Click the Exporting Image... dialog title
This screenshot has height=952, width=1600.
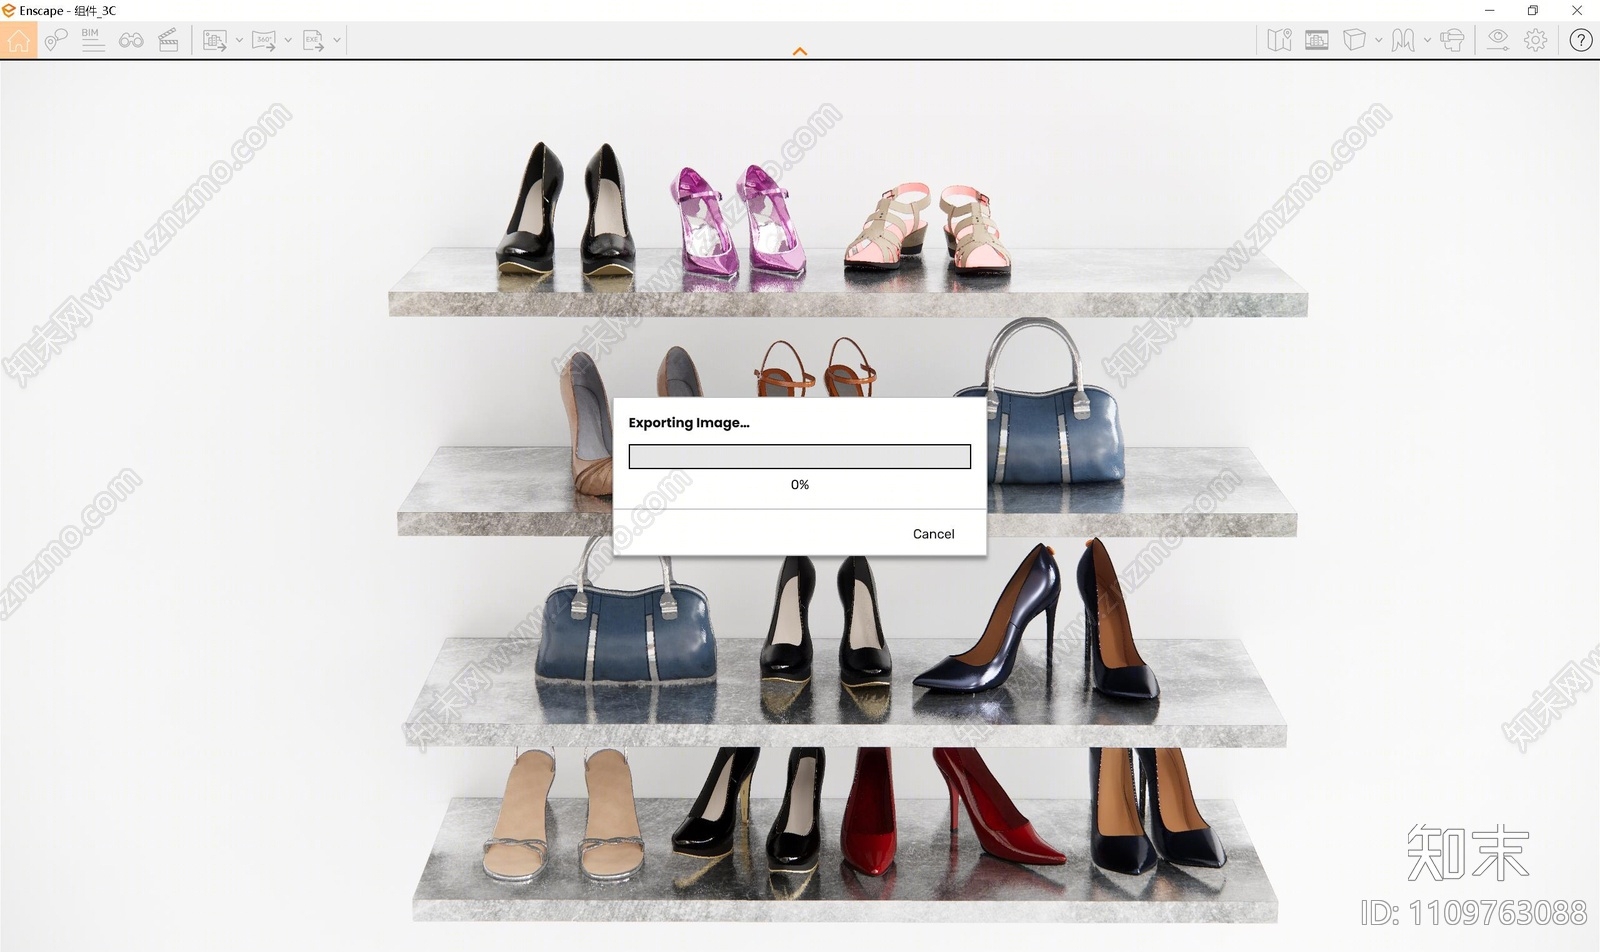tap(689, 423)
